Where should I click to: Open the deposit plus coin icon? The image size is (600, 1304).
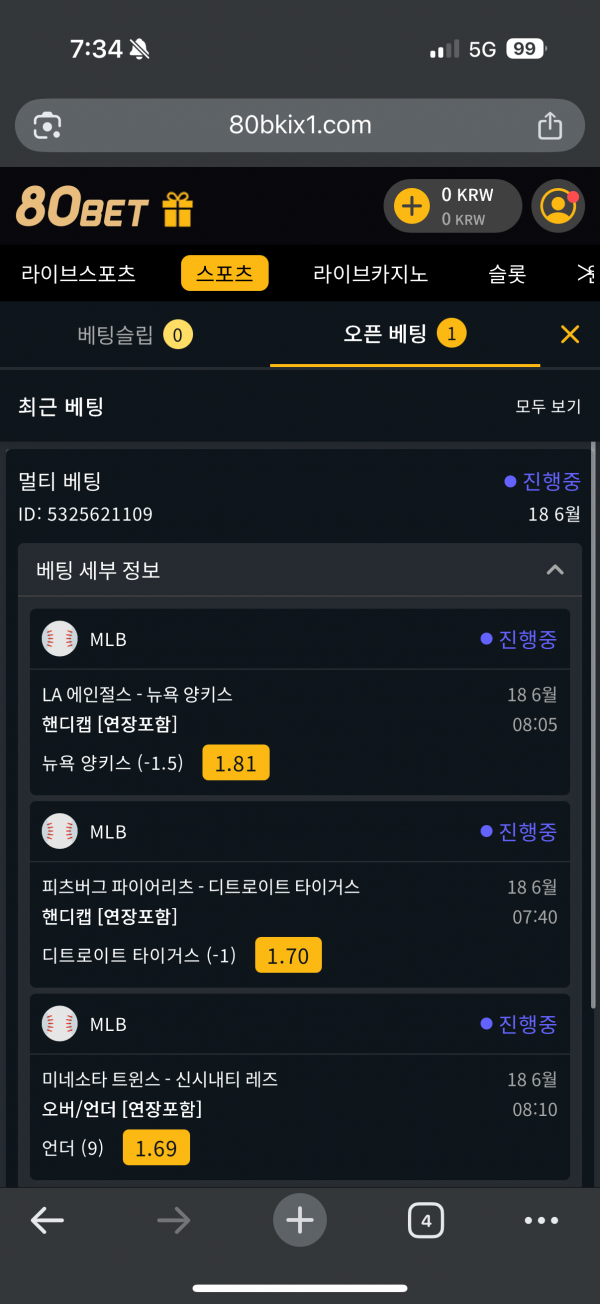[x=411, y=206]
